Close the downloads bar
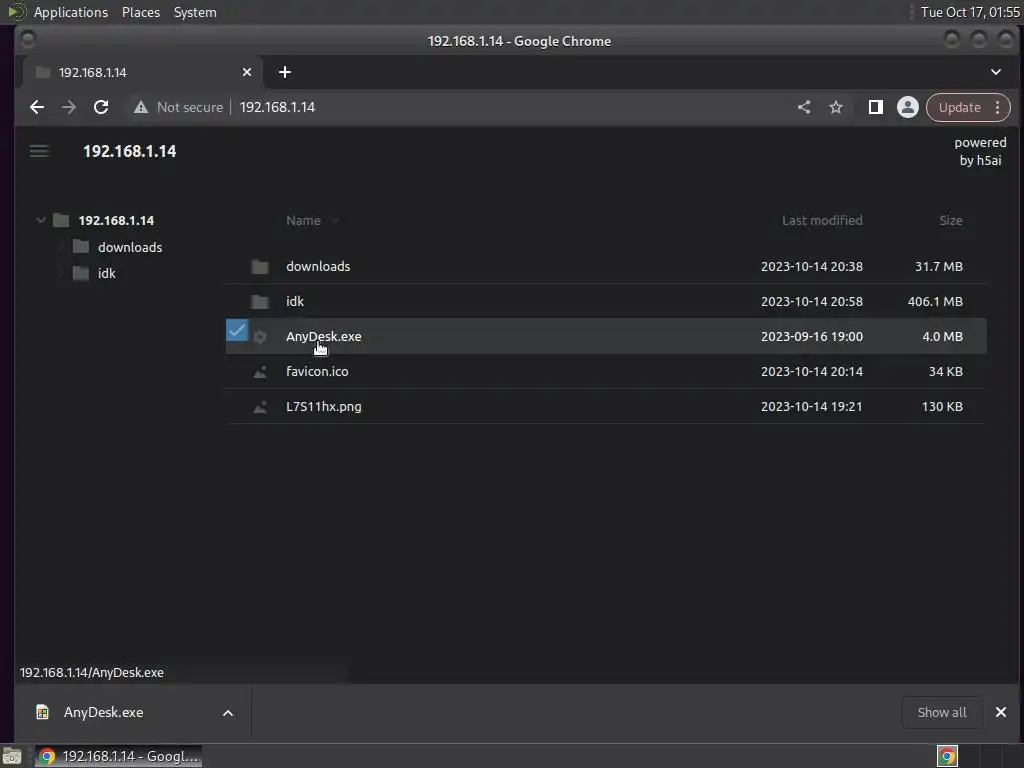This screenshot has width=1024, height=768. pyautogui.click(x=1000, y=712)
